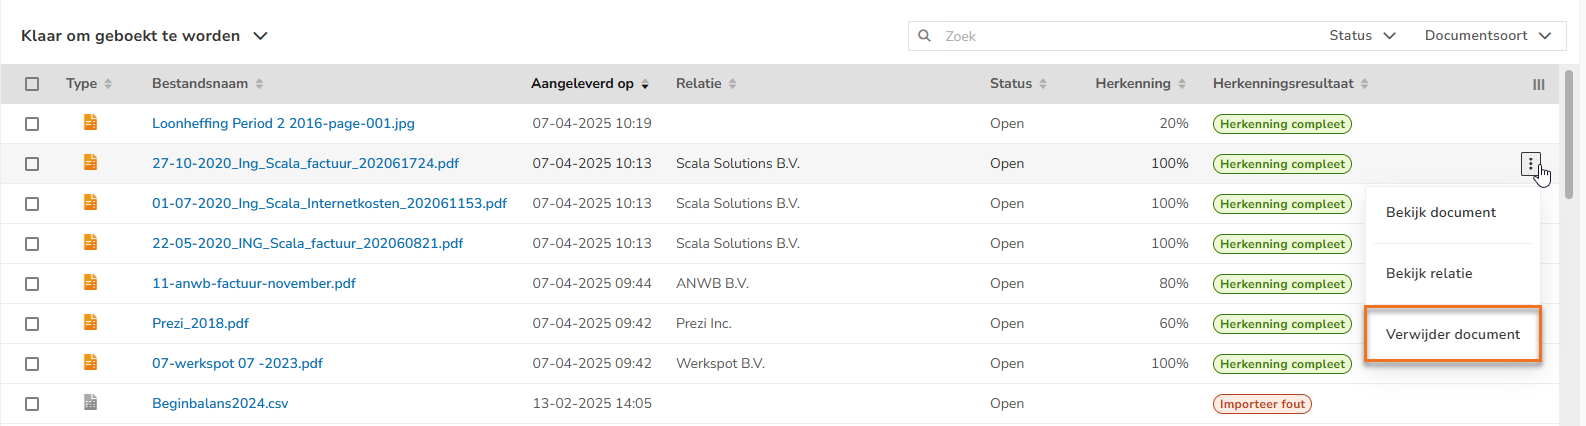This screenshot has width=1586, height=426.
Task: Select 'Bekijk document' menu entry
Action: tap(1440, 212)
